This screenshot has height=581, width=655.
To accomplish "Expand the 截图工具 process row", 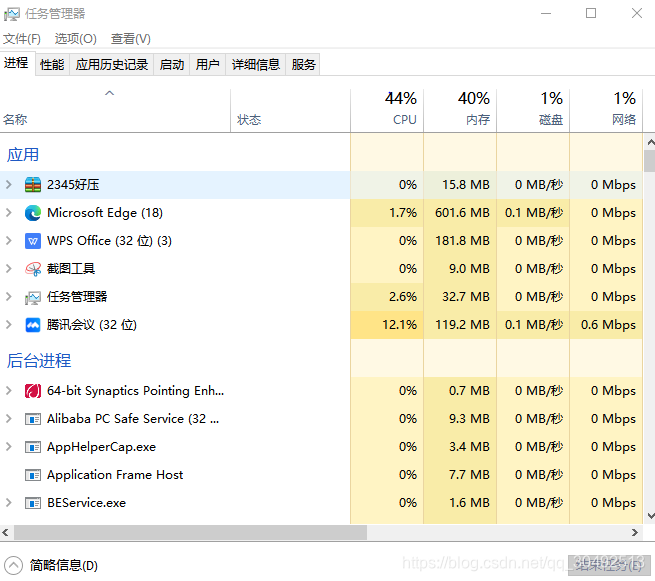I will (9, 269).
